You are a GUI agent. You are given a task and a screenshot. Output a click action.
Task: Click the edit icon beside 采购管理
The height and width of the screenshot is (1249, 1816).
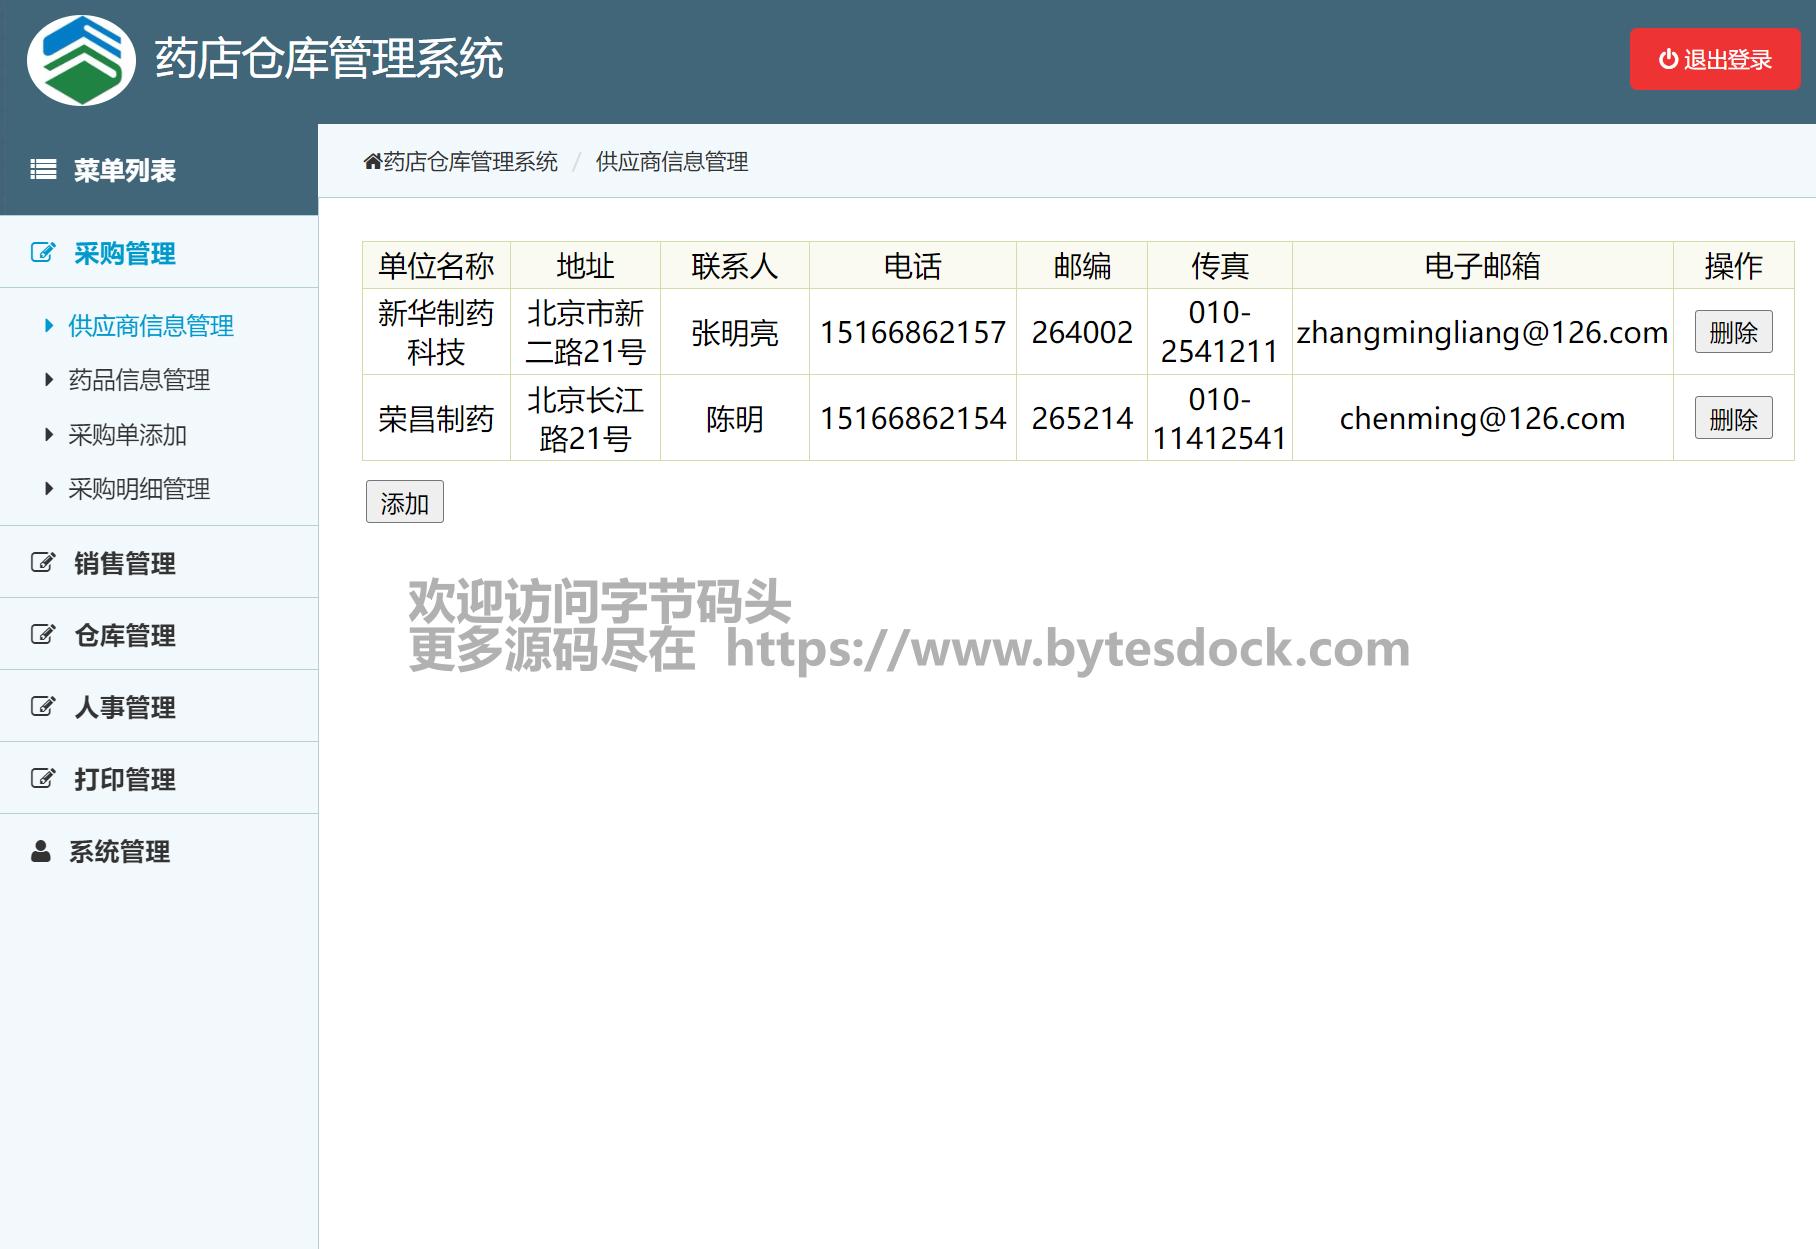click(43, 253)
